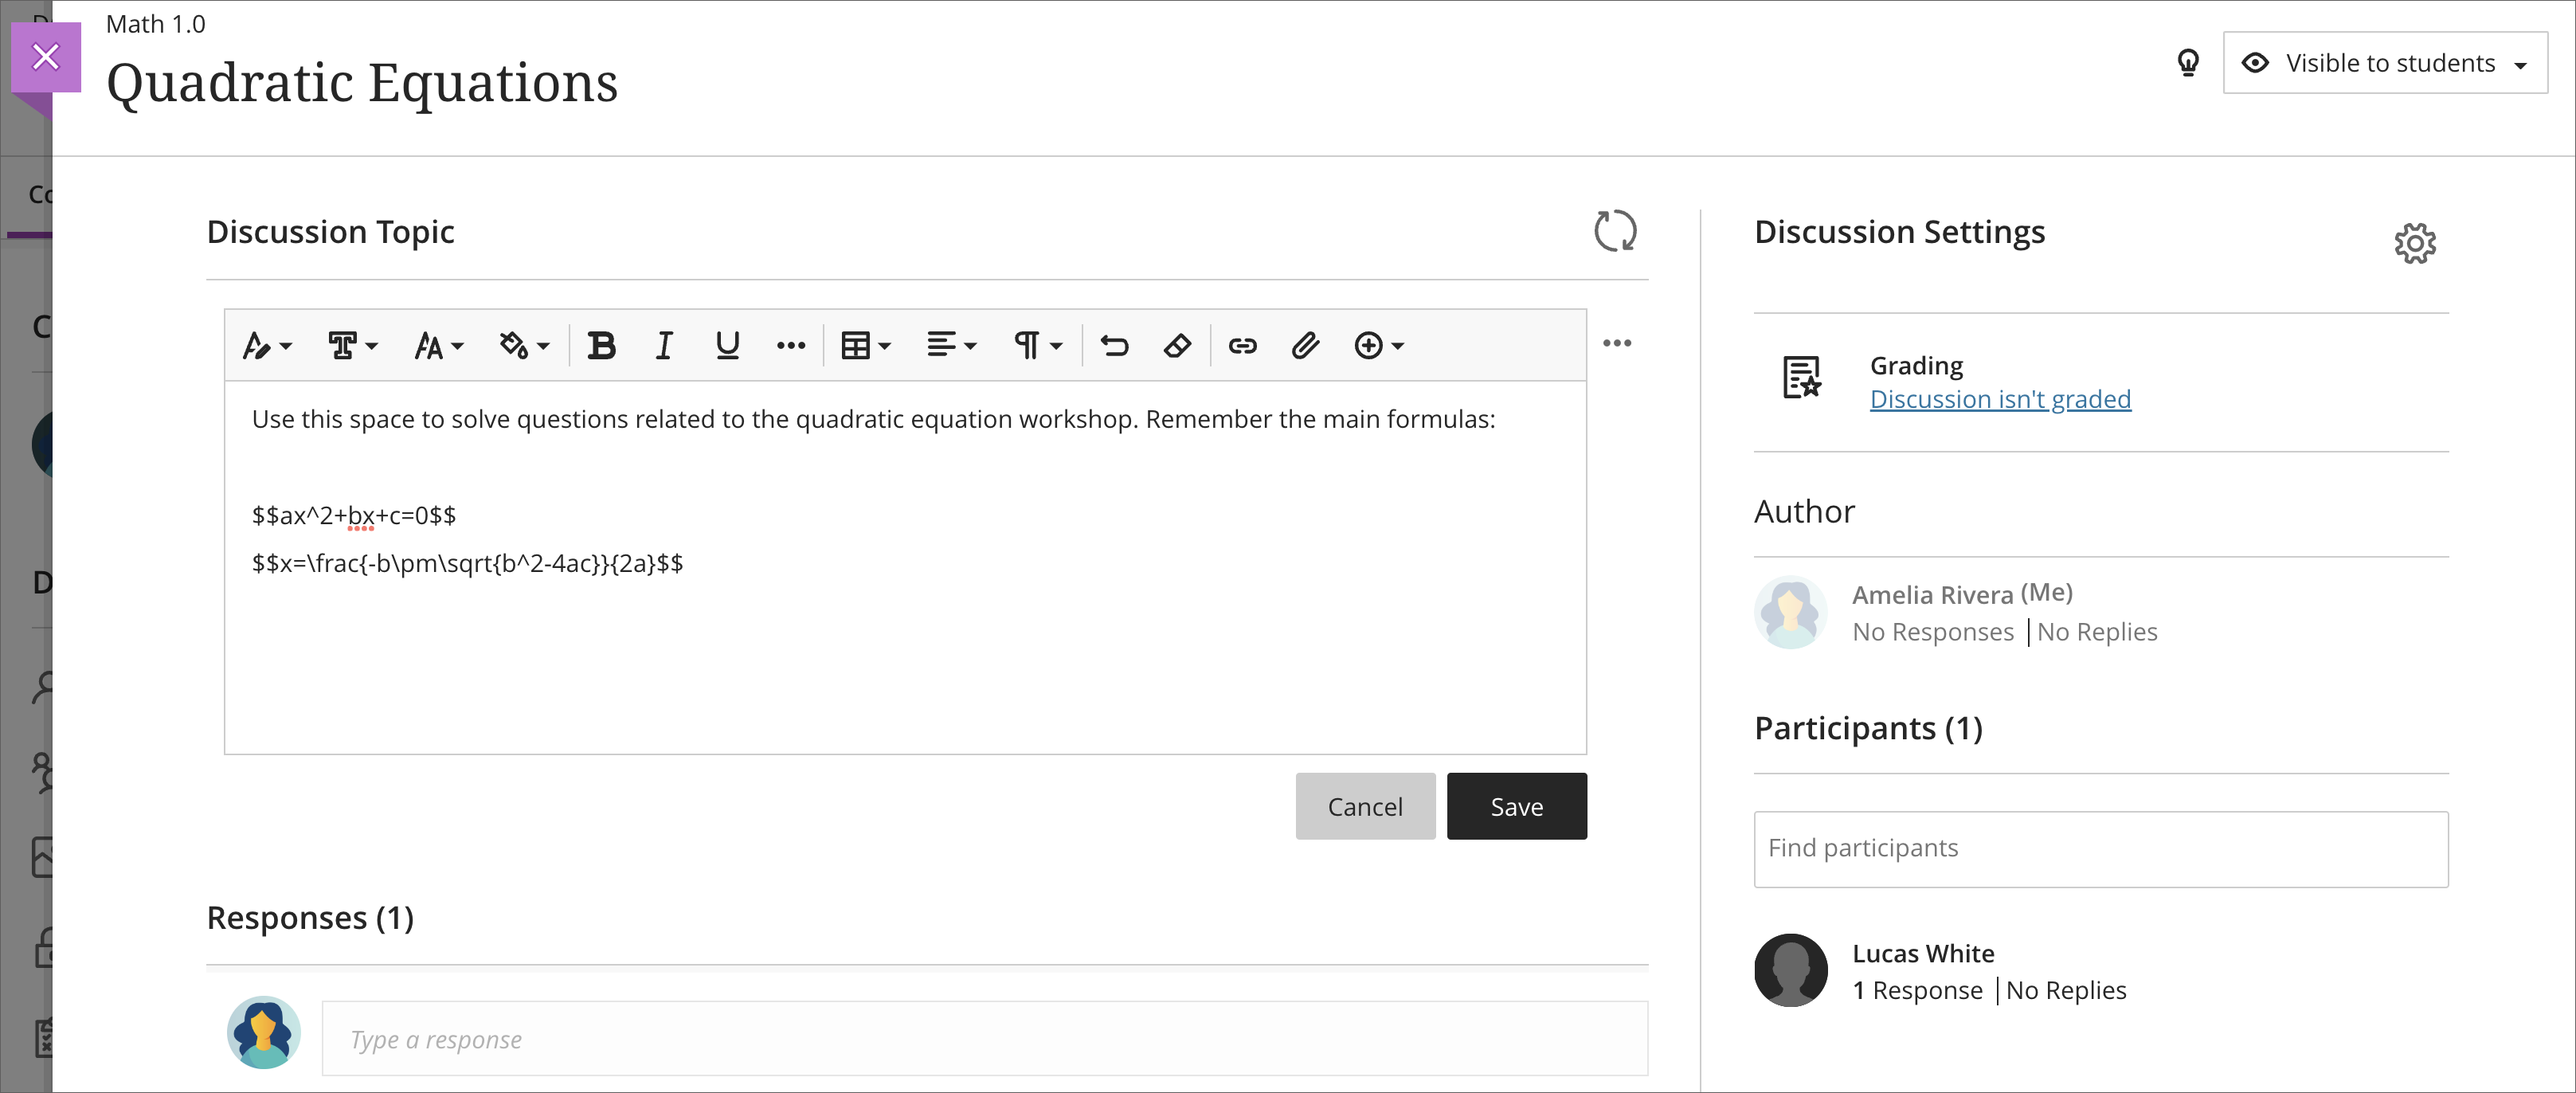Expand the font size dropdown

(438, 346)
